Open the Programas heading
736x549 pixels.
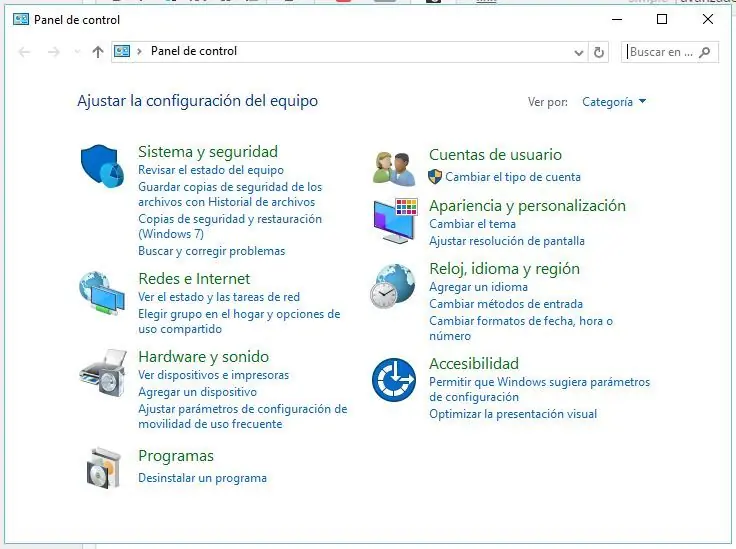pos(176,456)
